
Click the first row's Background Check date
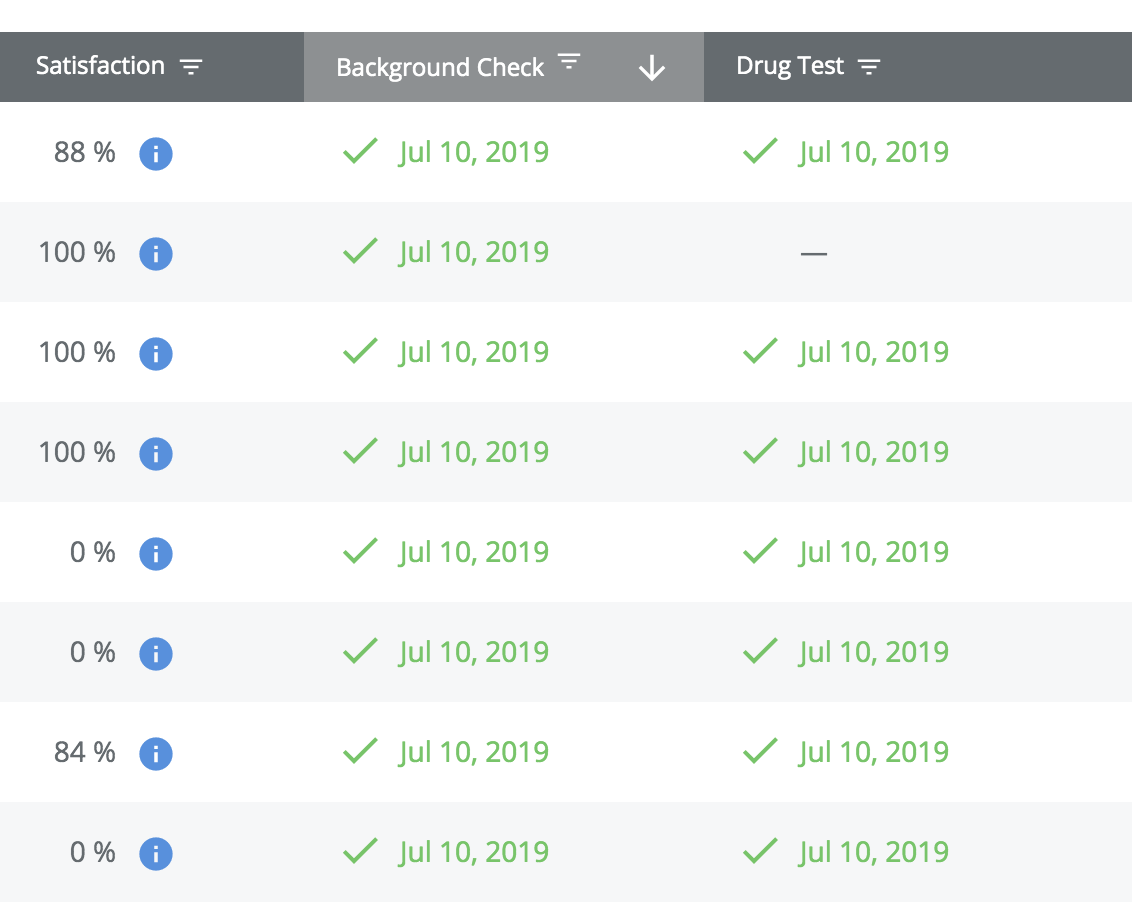pos(474,152)
